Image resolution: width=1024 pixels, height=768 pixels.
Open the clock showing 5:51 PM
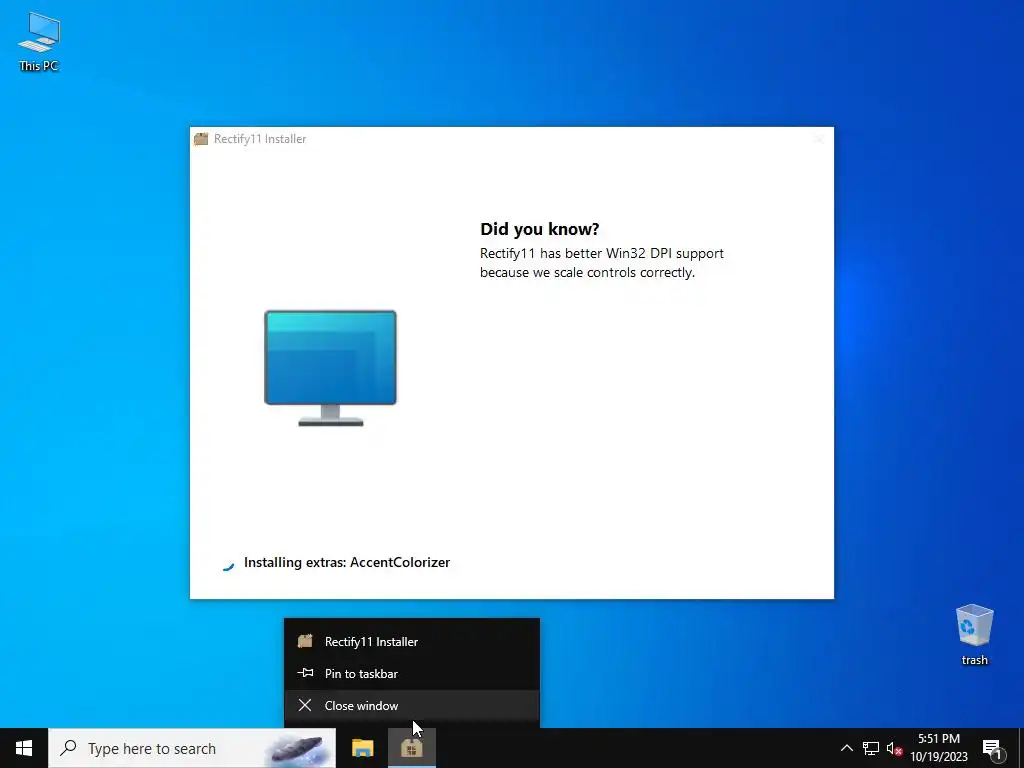(938, 748)
